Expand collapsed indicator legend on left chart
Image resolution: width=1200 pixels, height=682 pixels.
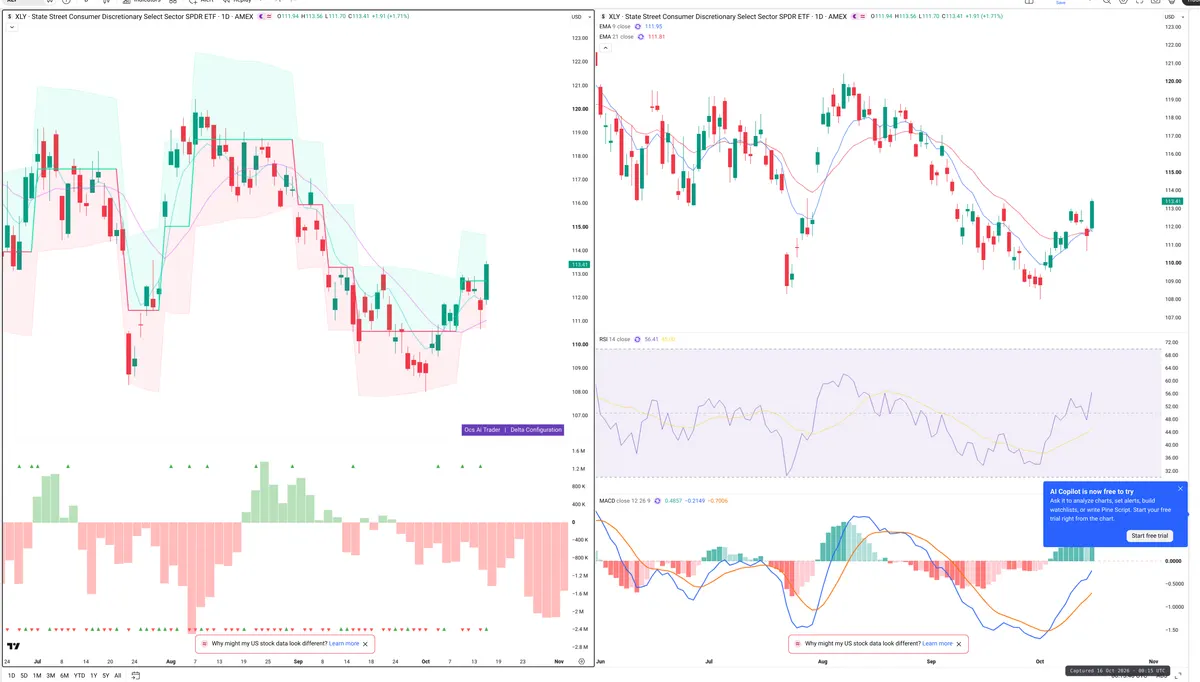click(x=11, y=27)
